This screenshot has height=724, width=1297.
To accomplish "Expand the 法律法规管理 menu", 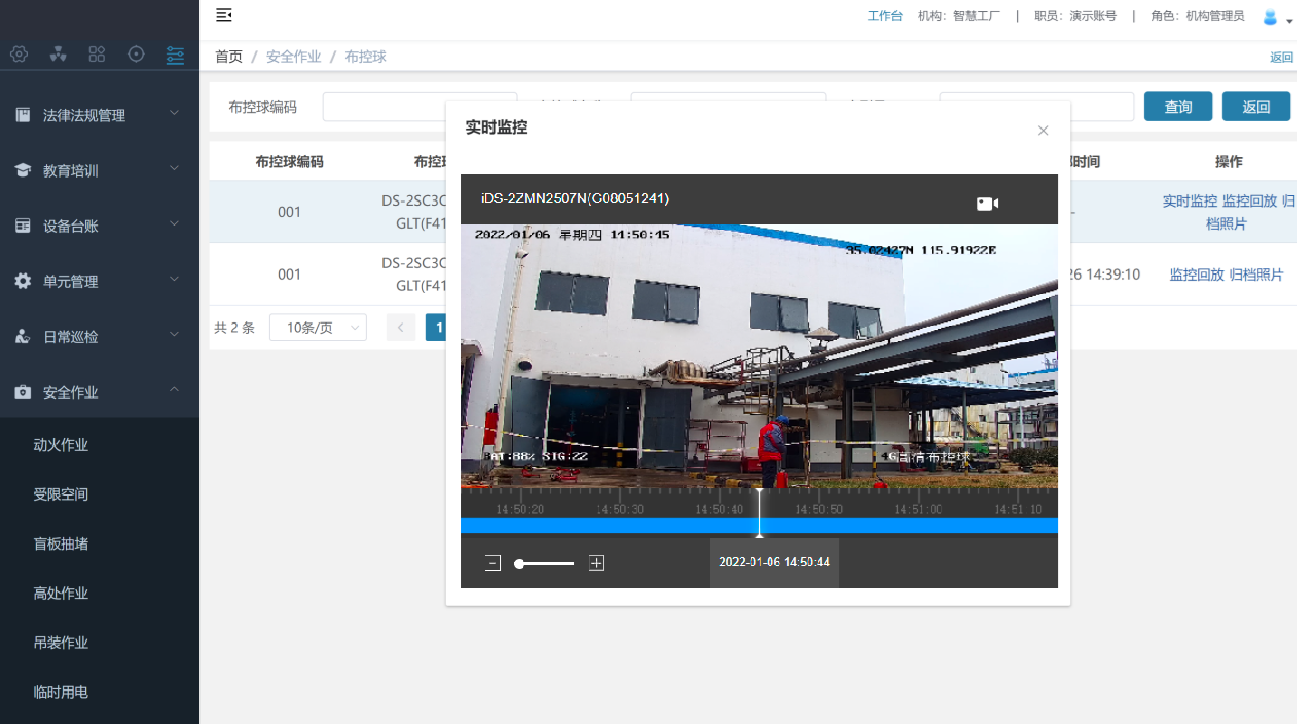I will point(99,115).
